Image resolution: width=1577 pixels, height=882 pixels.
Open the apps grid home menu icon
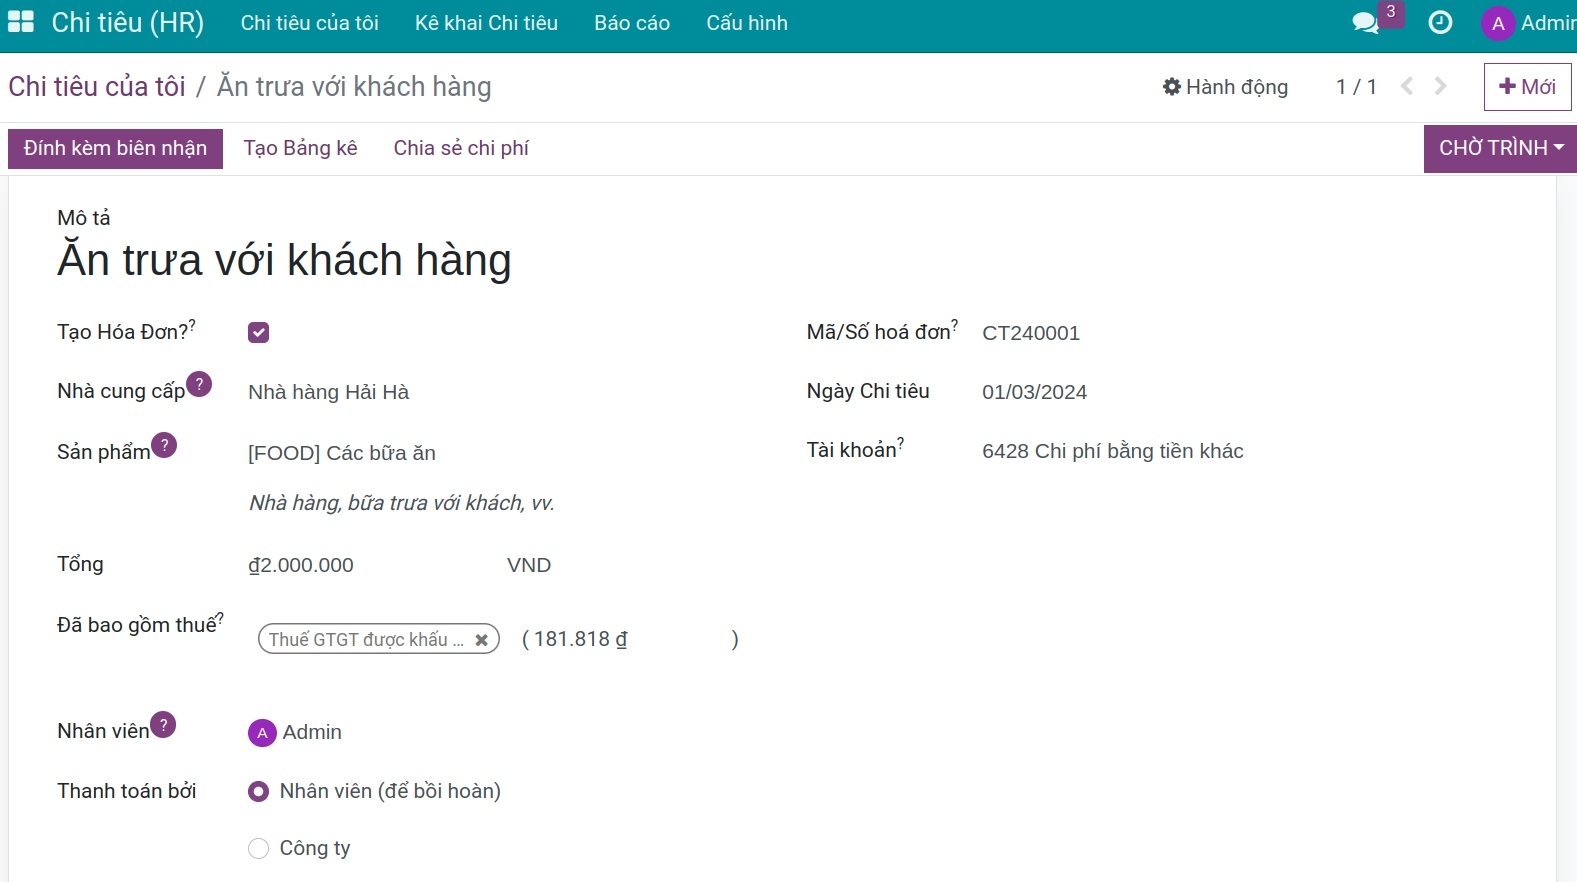[x=21, y=22]
